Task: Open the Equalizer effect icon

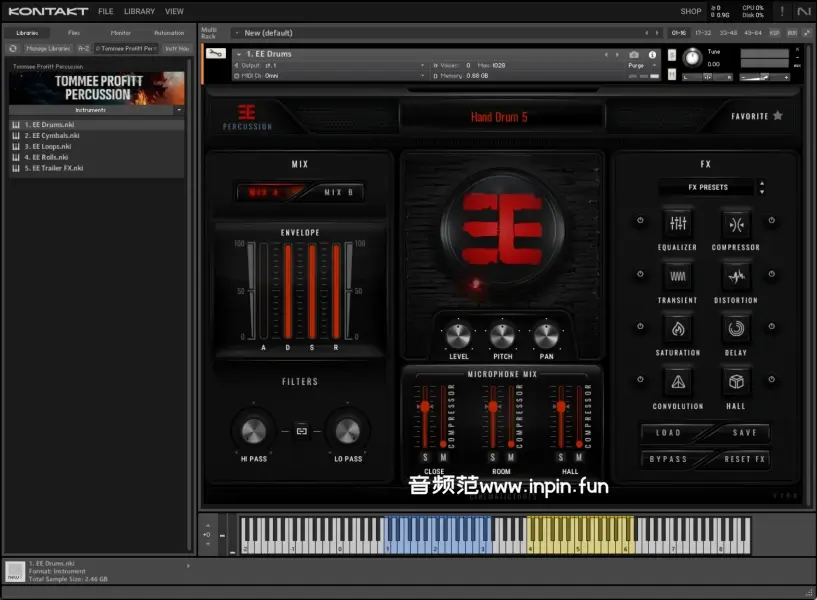Action: [677, 222]
